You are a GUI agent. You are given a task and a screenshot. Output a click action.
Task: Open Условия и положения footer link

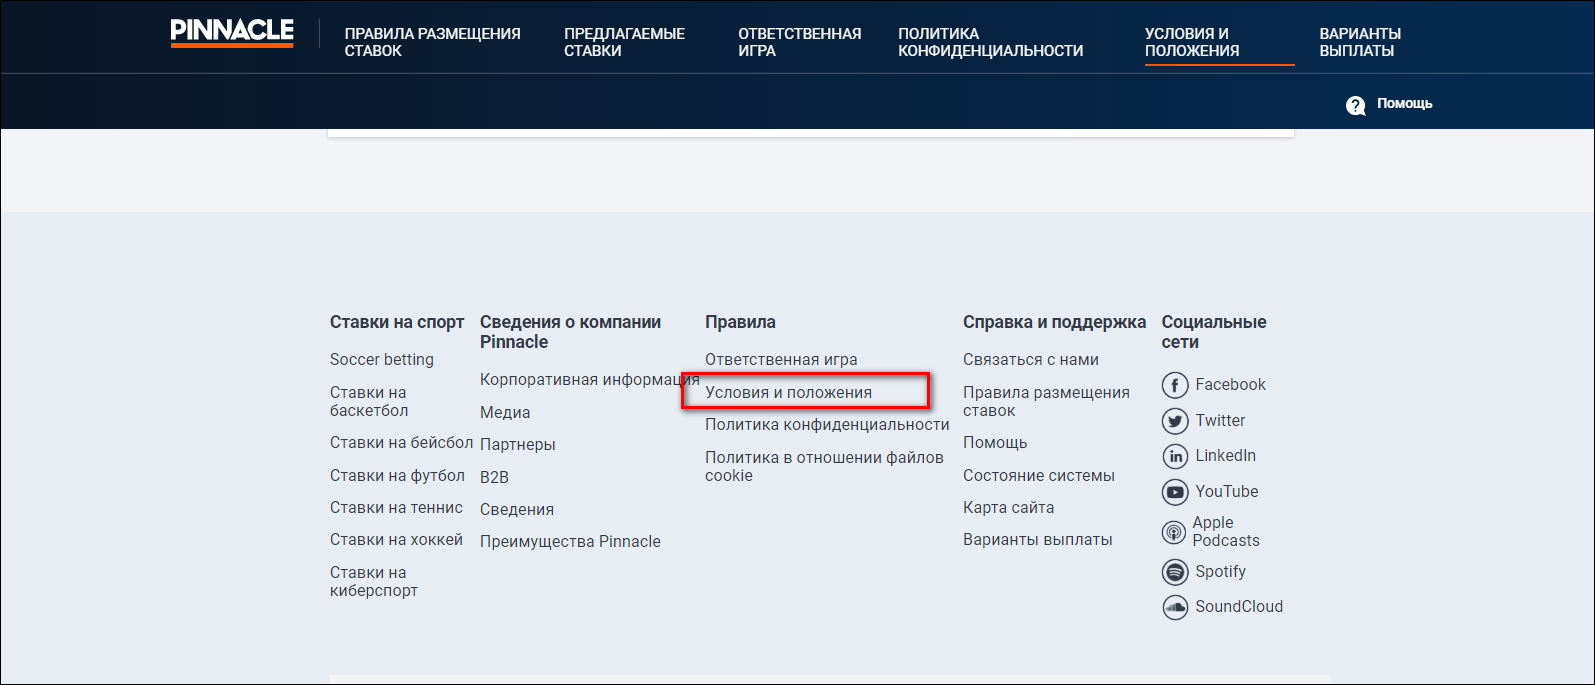pyautogui.click(x=788, y=393)
